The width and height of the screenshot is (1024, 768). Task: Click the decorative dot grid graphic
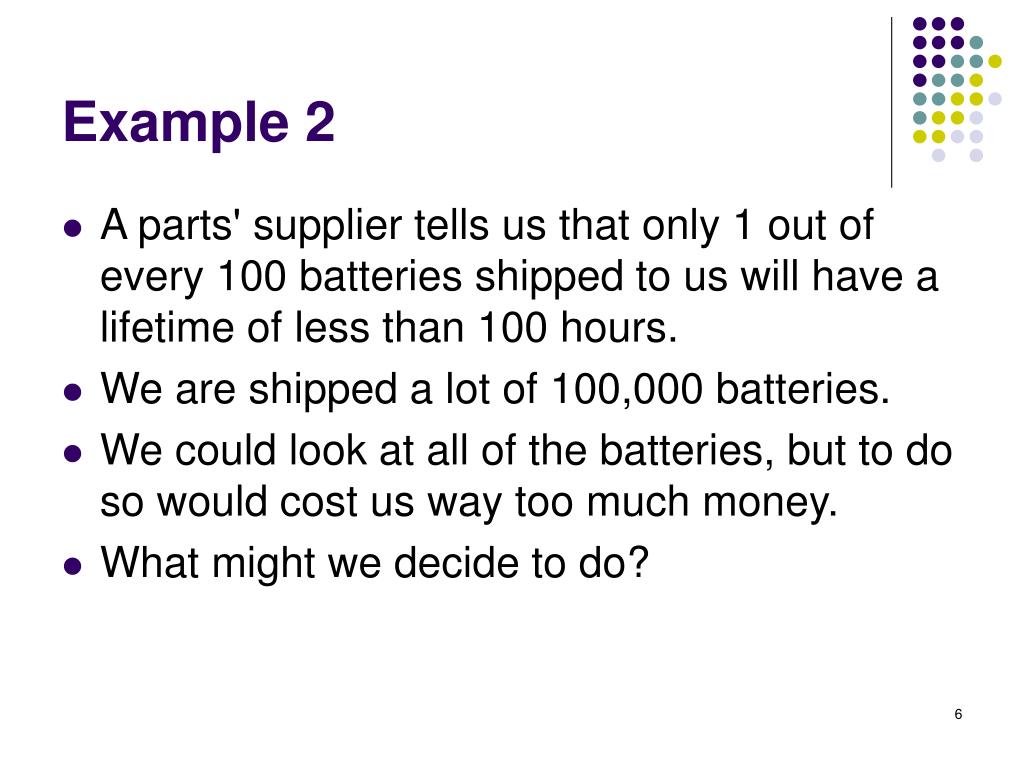957,89
